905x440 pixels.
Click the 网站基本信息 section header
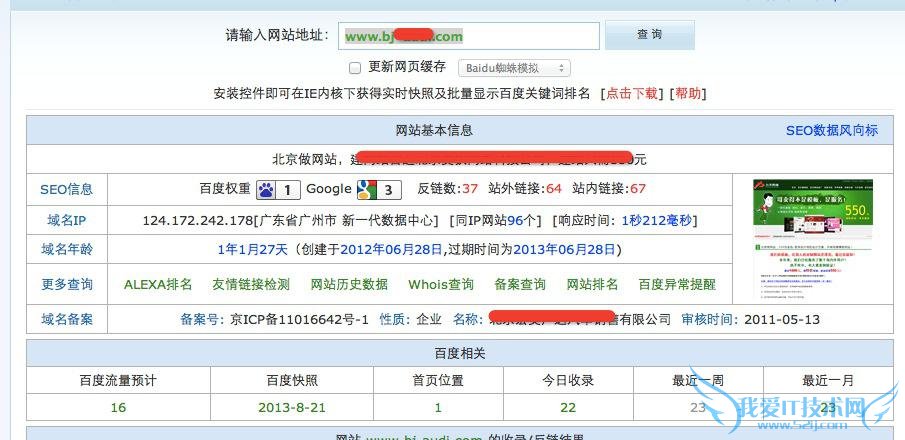click(434, 130)
